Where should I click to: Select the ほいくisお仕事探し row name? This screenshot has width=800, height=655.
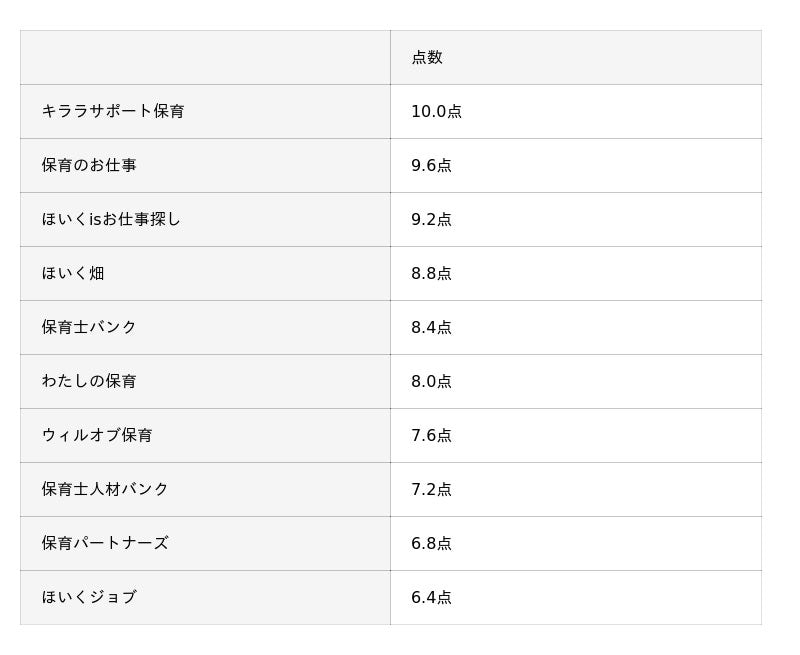(111, 220)
